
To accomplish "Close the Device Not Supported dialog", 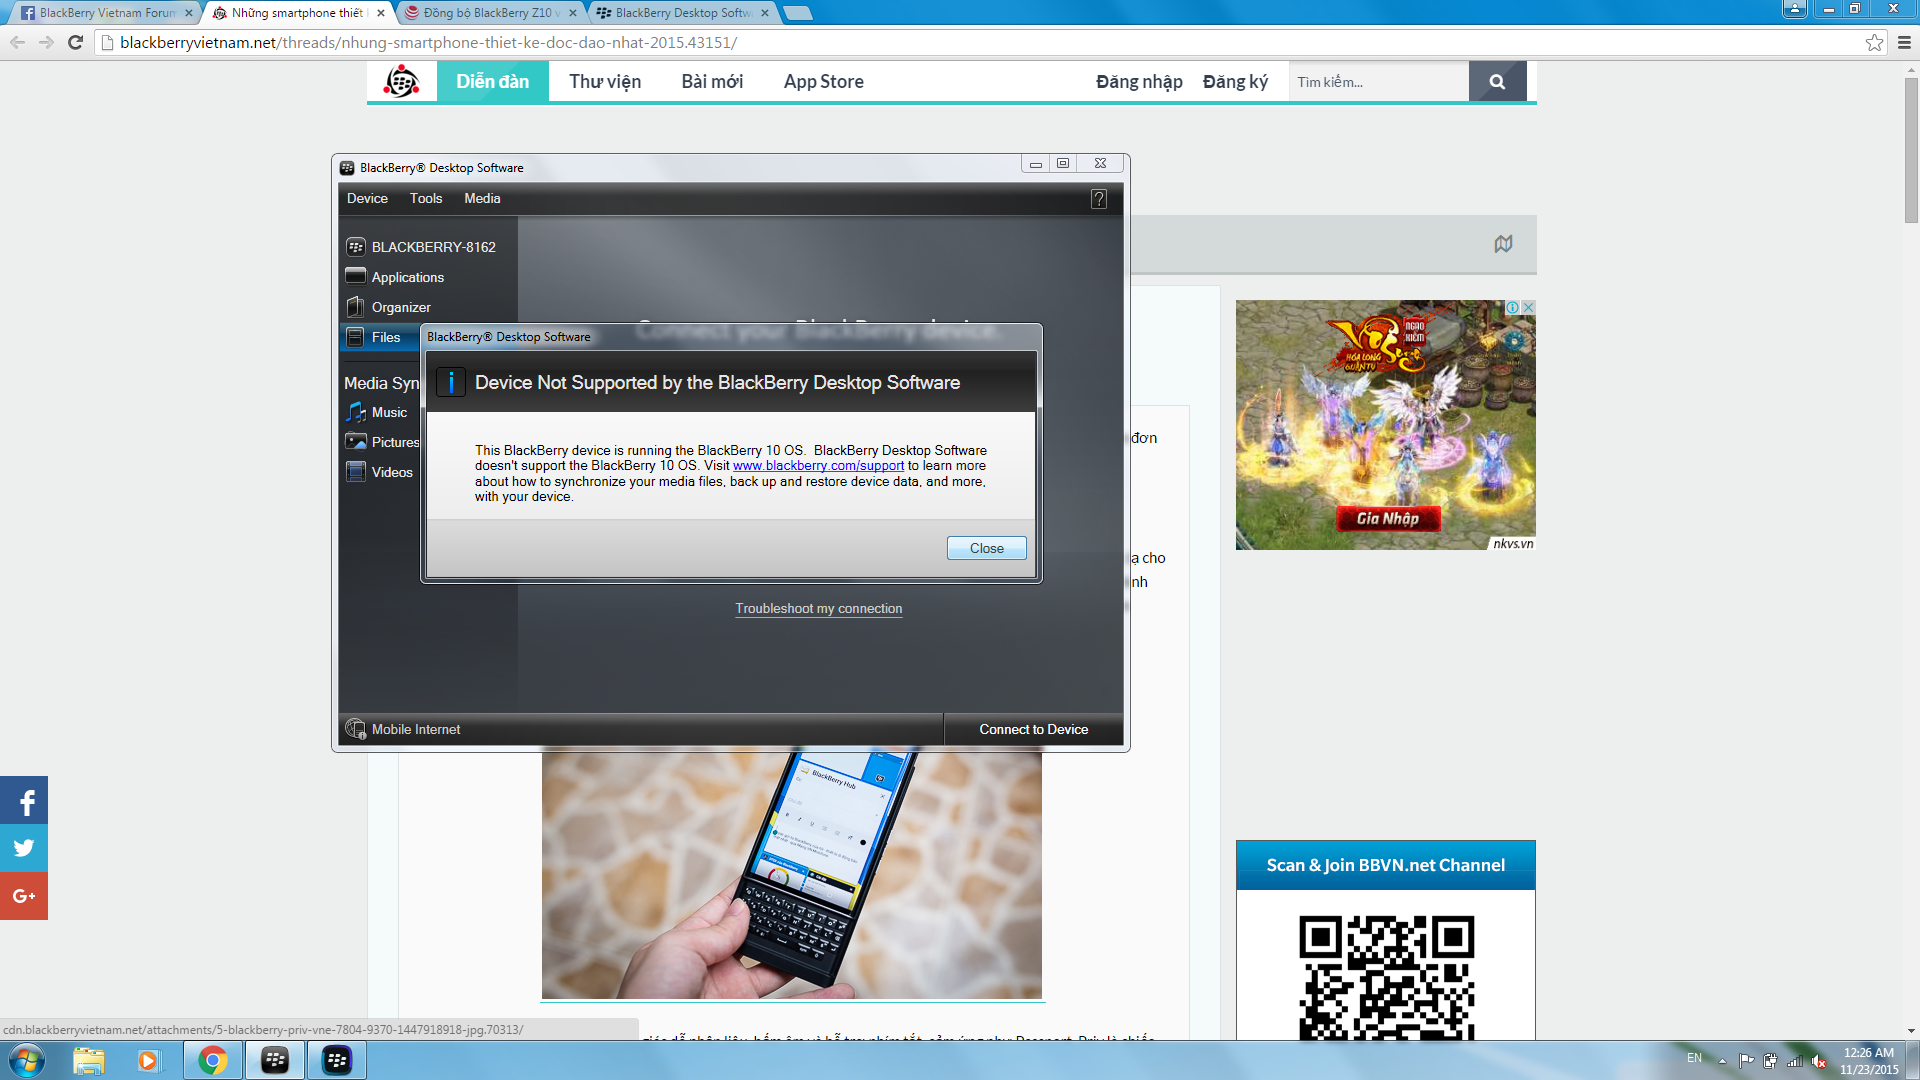I will tap(986, 548).
